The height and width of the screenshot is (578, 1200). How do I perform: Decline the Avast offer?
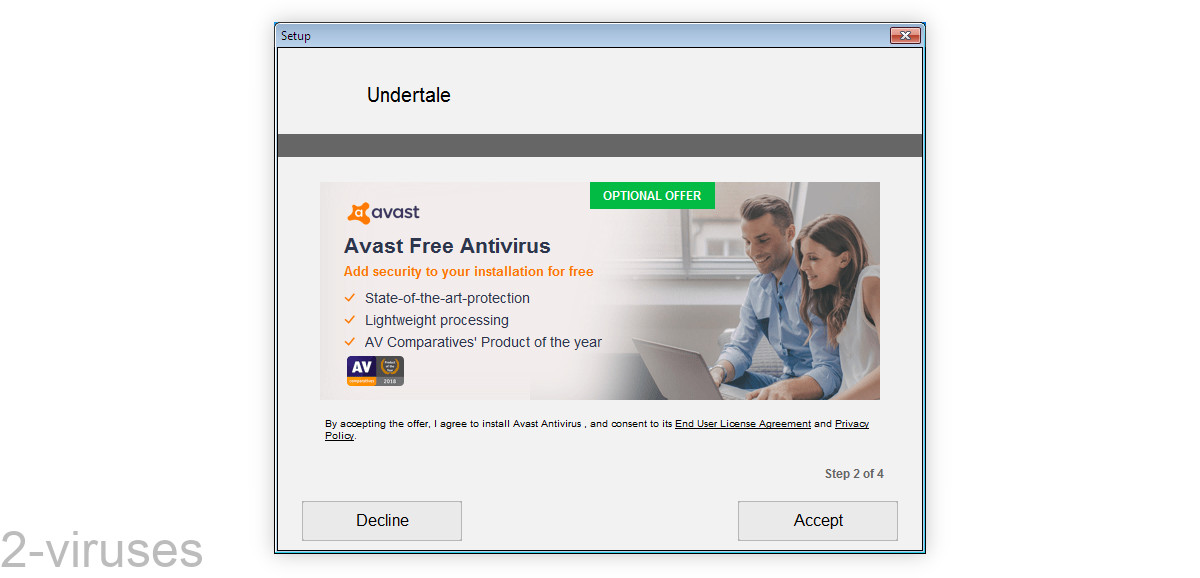tap(382, 521)
